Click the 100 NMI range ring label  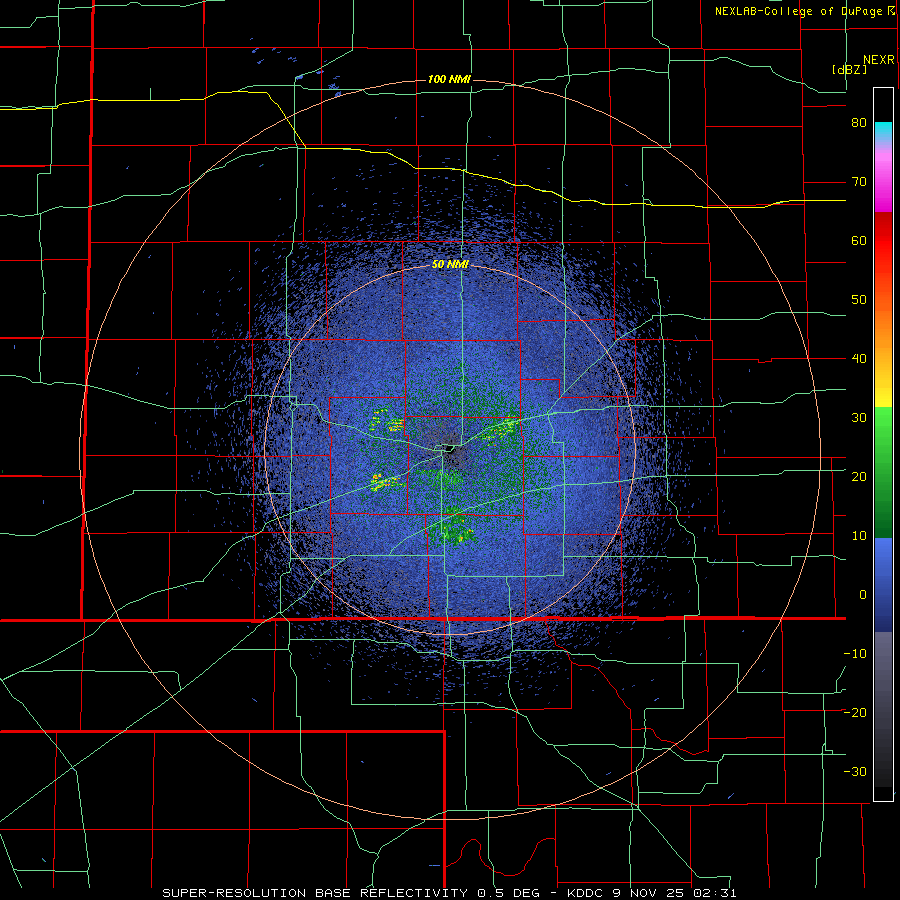(449, 79)
